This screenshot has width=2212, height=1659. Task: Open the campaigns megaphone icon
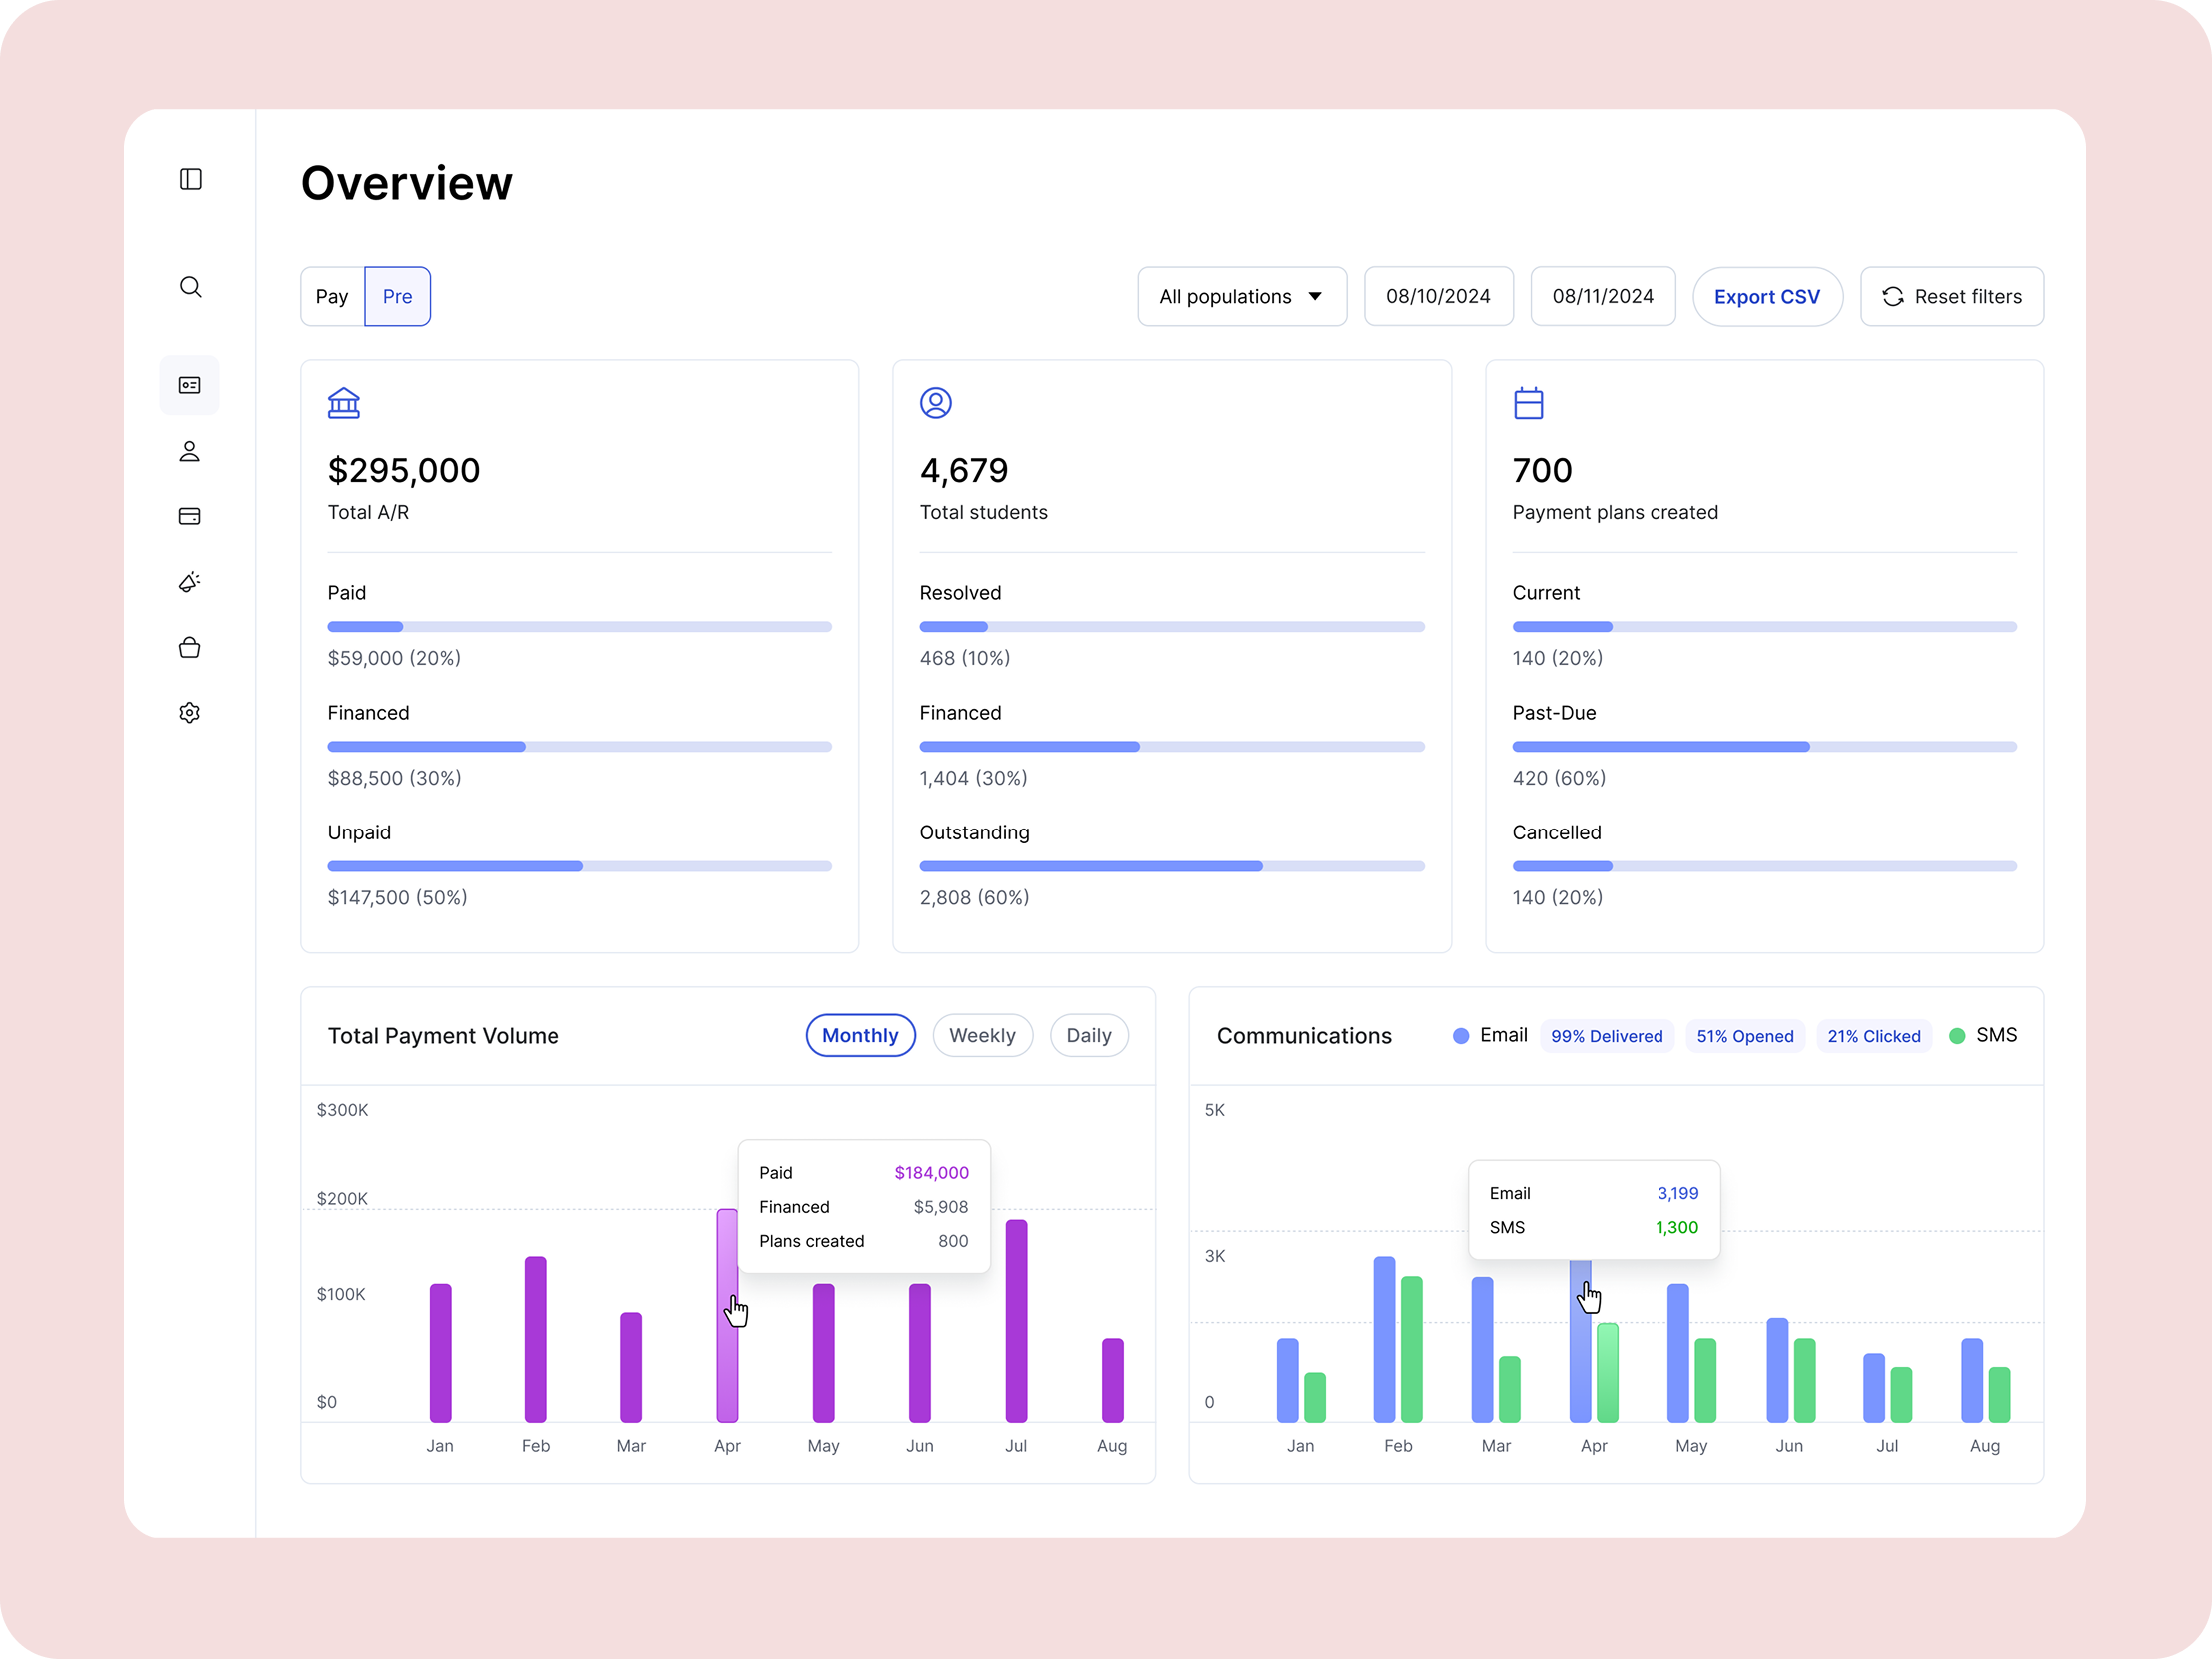pyautogui.click(x=189, y=582)
